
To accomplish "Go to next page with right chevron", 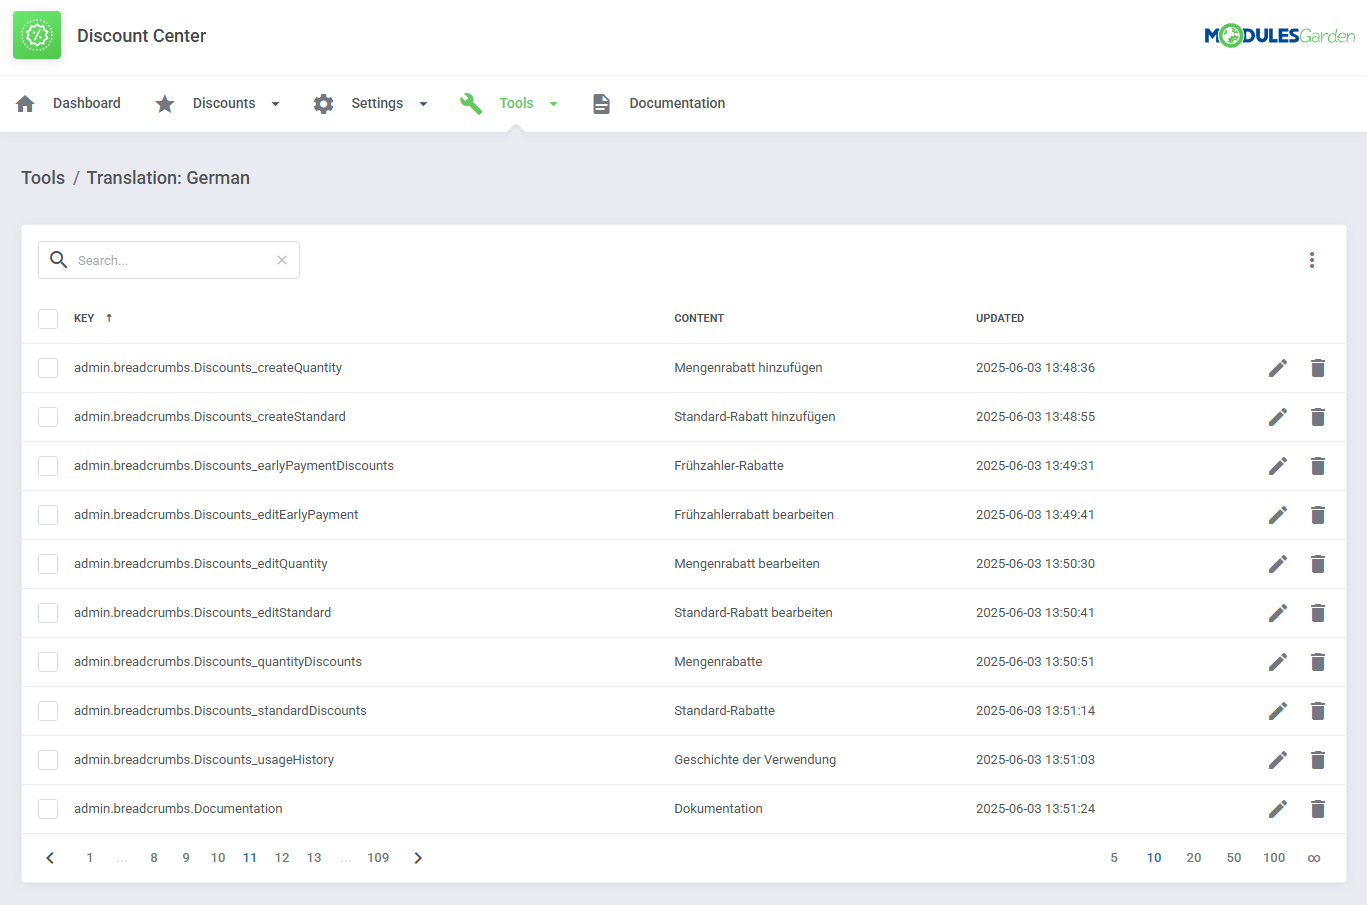I will click(x=418, y=858).
